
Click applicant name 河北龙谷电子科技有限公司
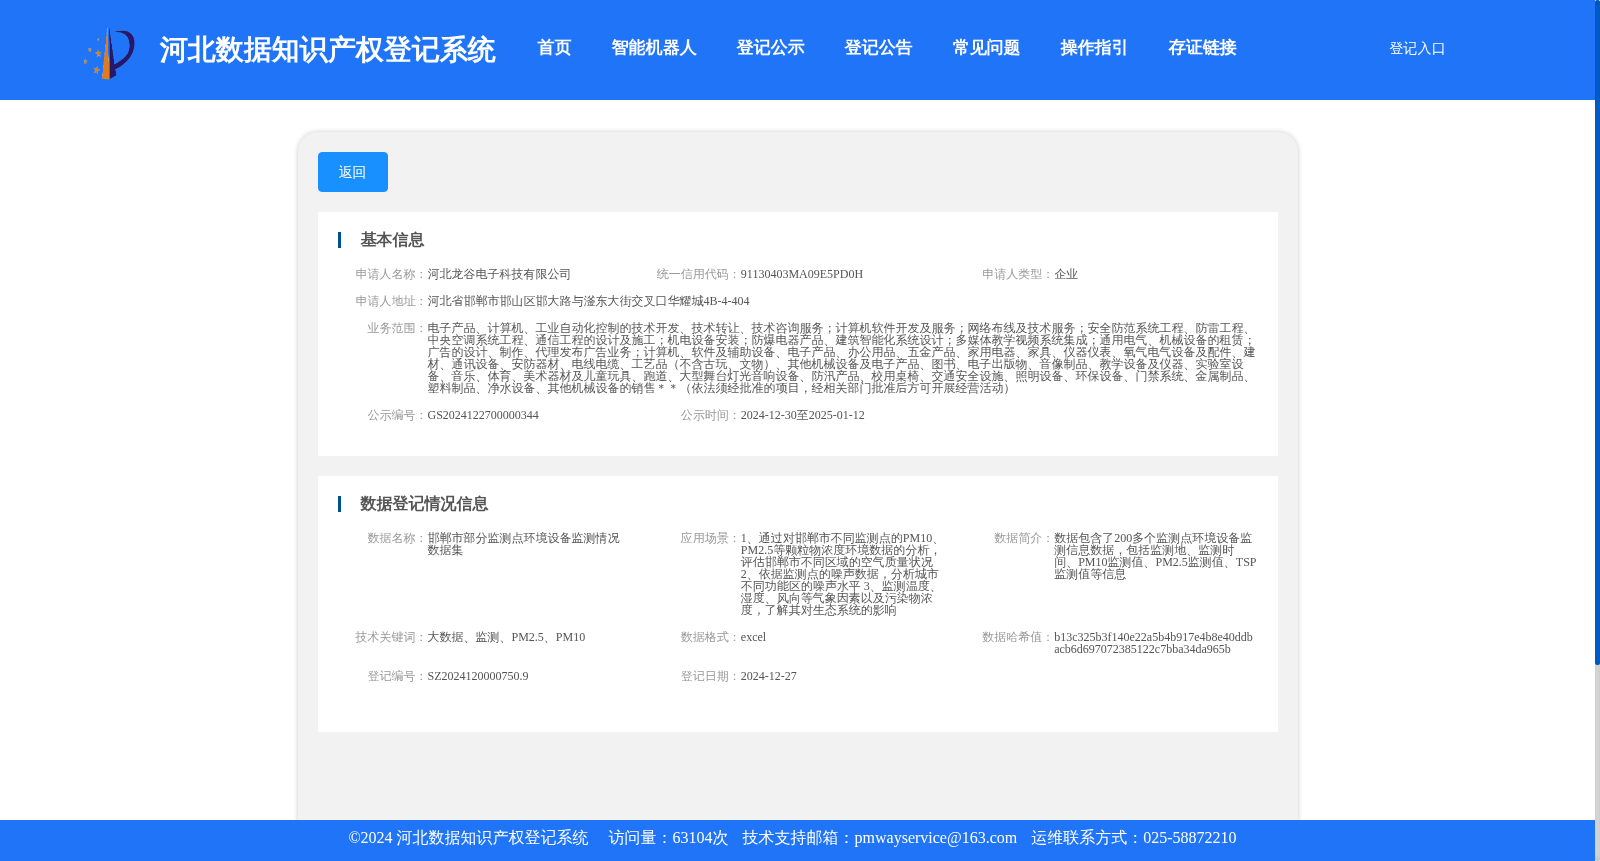(499, 274)
